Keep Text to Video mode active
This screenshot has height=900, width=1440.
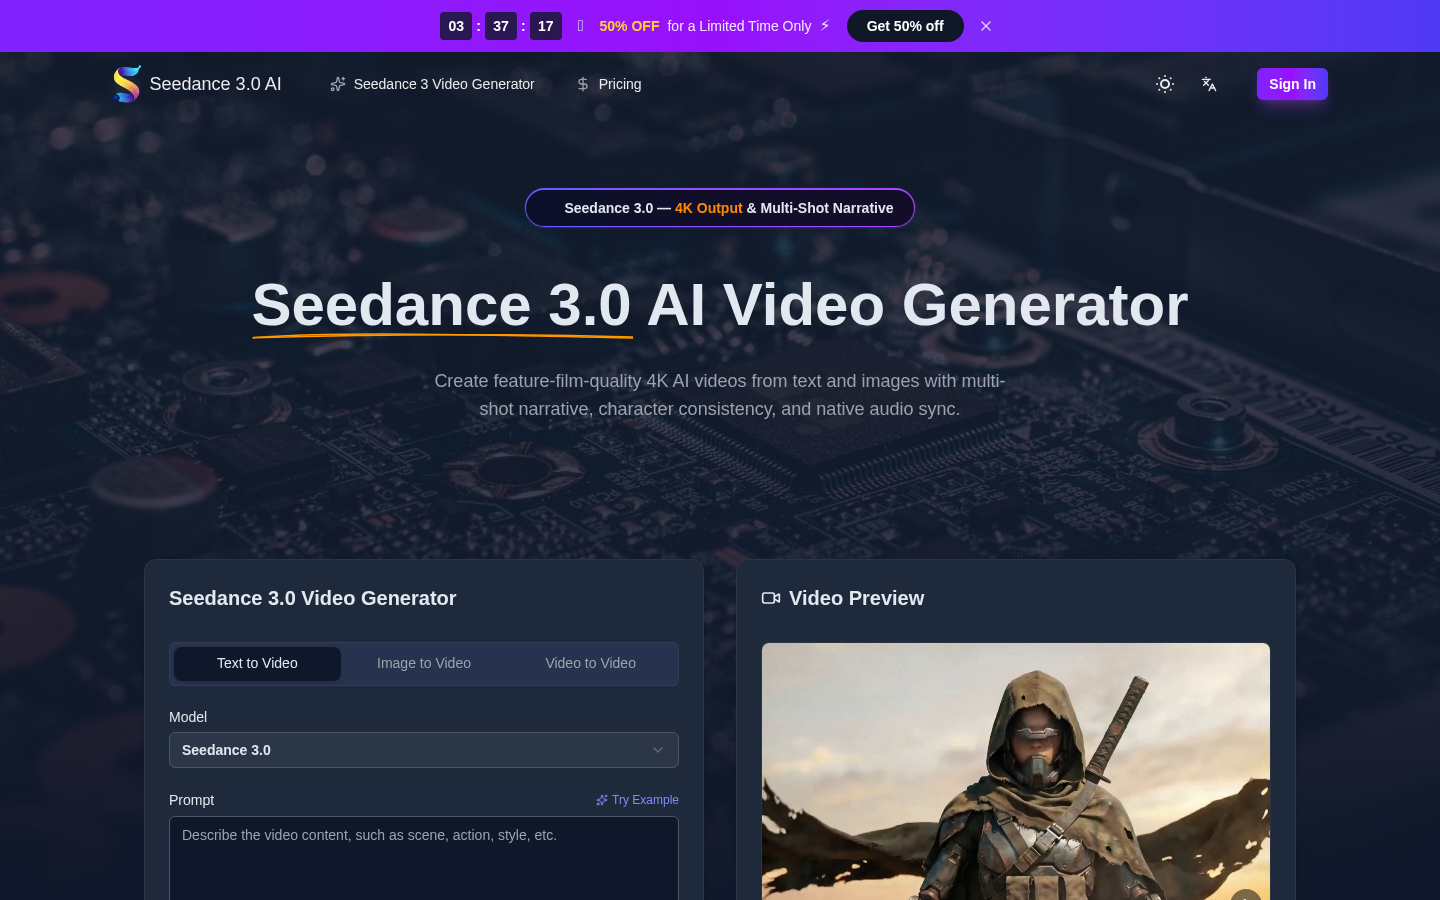[x=257, y=663]
